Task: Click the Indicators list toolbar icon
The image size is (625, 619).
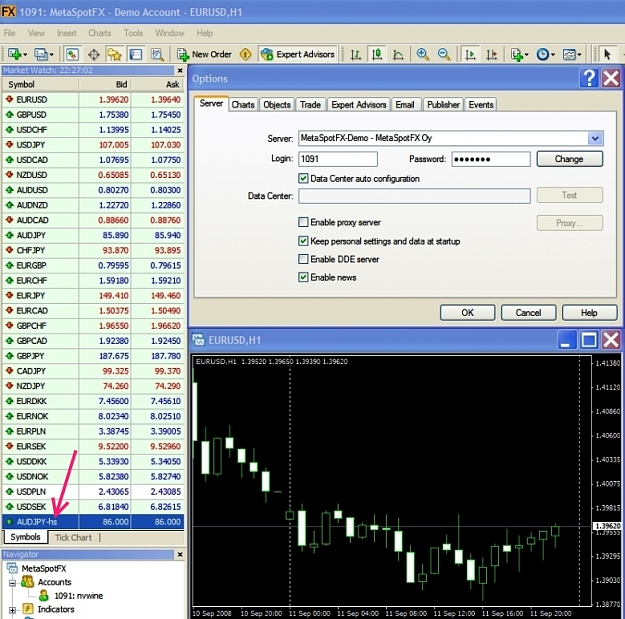Action: 517,54
